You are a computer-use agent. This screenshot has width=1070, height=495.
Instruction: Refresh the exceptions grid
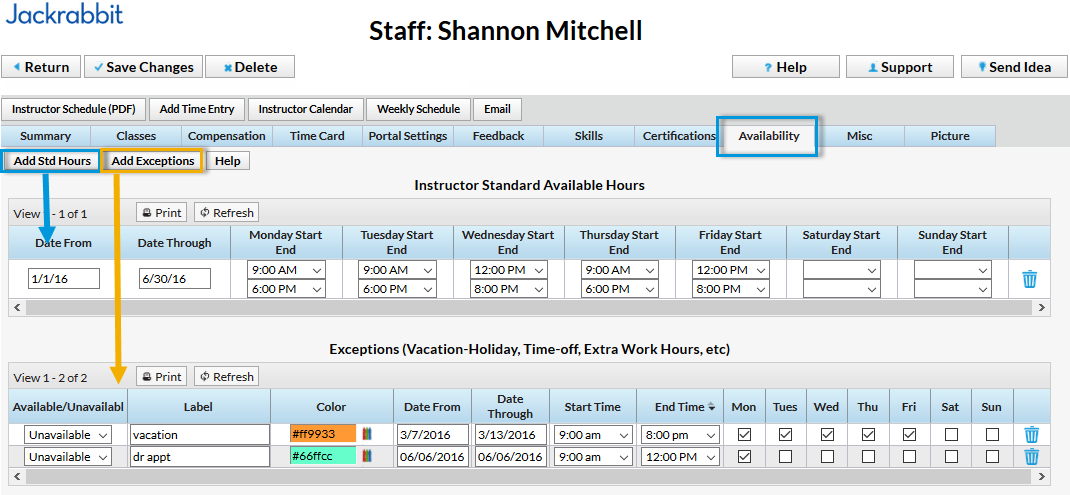(x=227, y=376)
